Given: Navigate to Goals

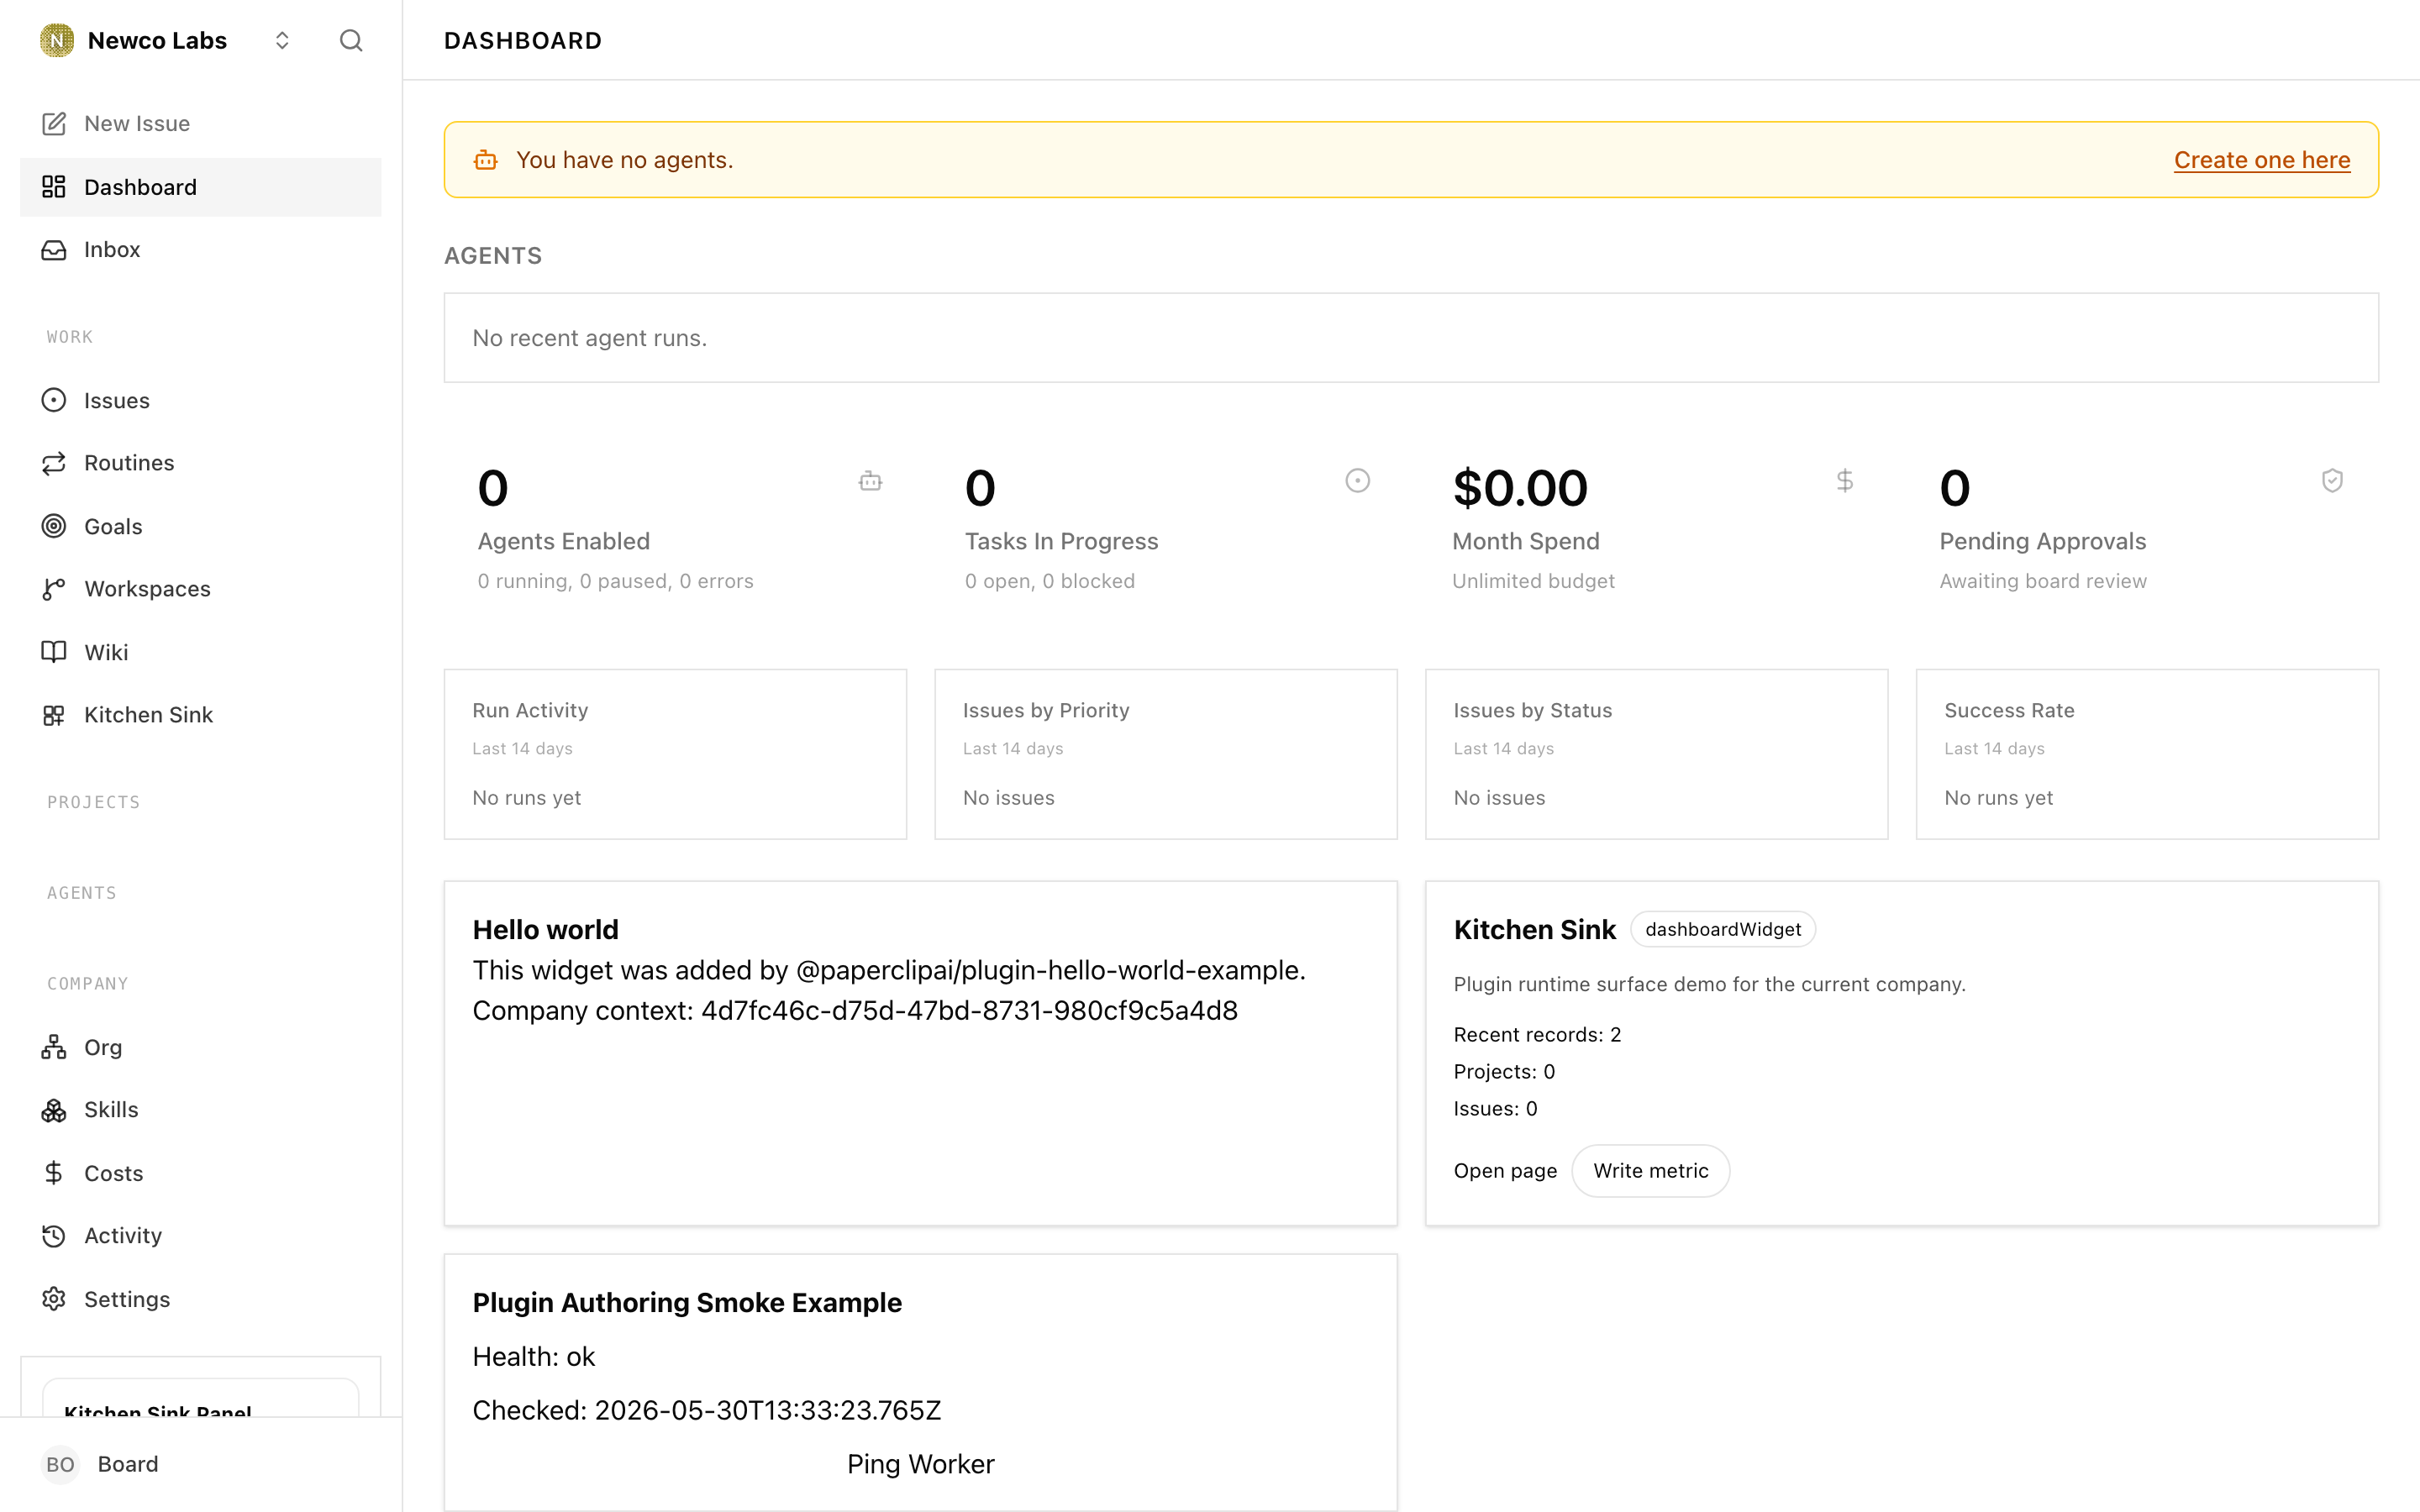Looking at the screenshot, I should [200, 526].
